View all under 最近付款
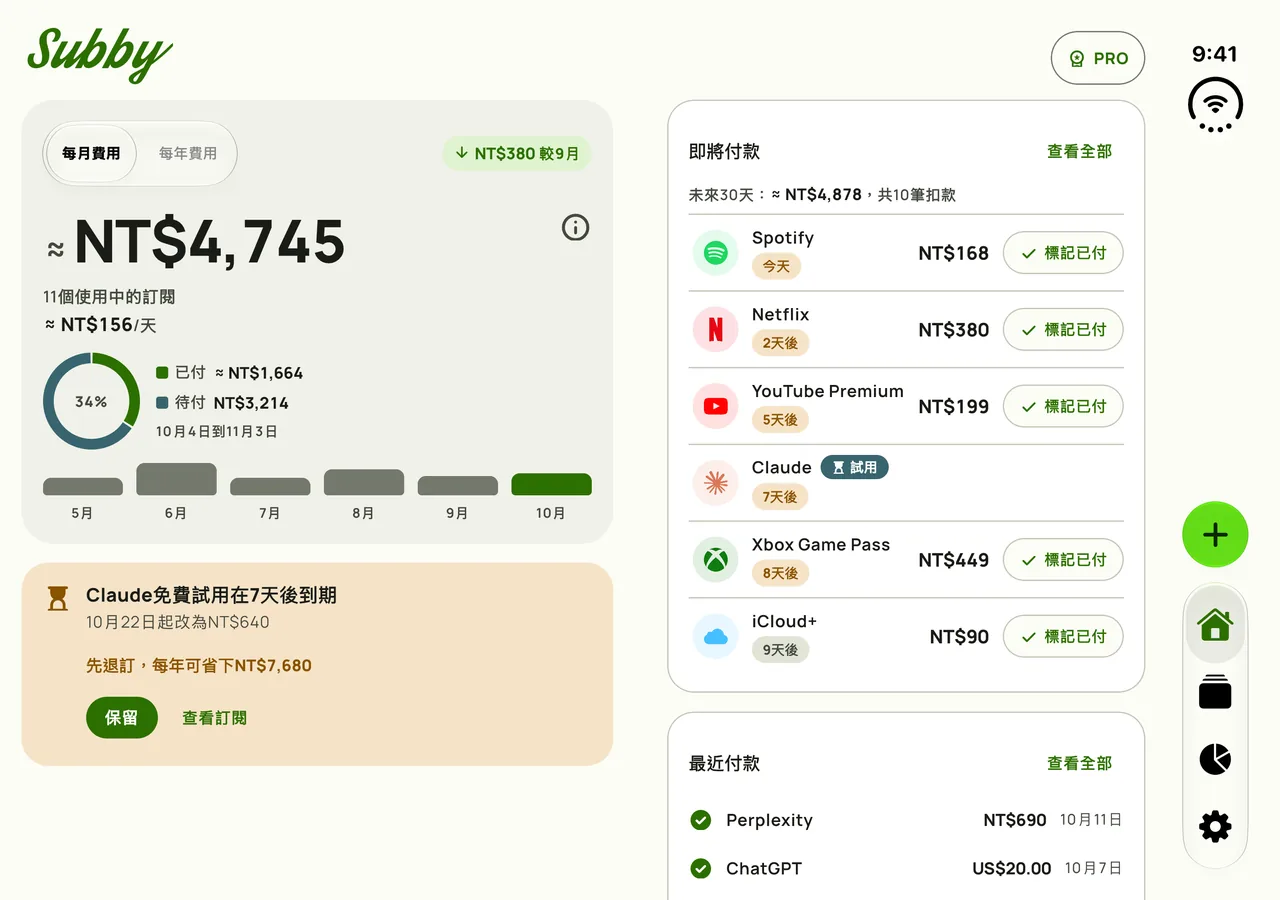The width and height of the screenshot is (1280, 900). pos(1079,763)
